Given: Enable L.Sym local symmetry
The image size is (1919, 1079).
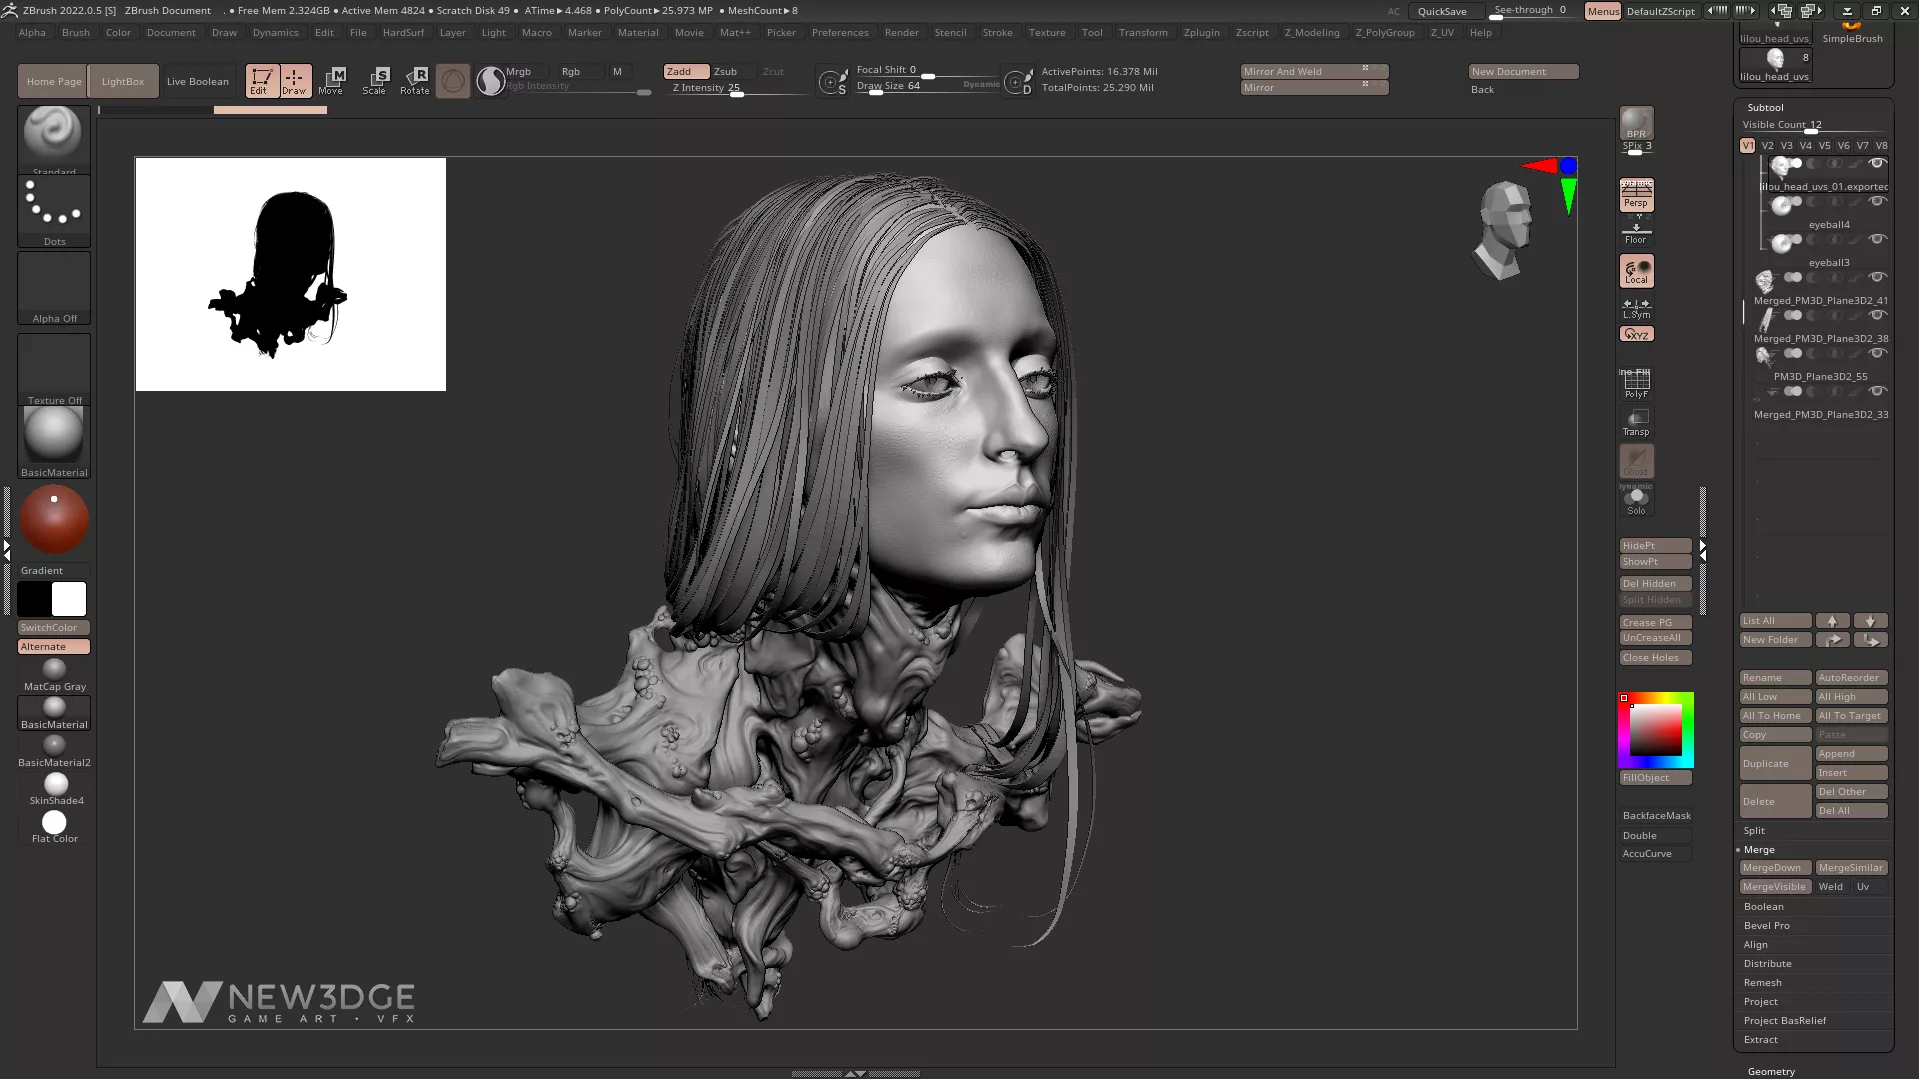Looking at the screenshot, I should coord(1636,308).
